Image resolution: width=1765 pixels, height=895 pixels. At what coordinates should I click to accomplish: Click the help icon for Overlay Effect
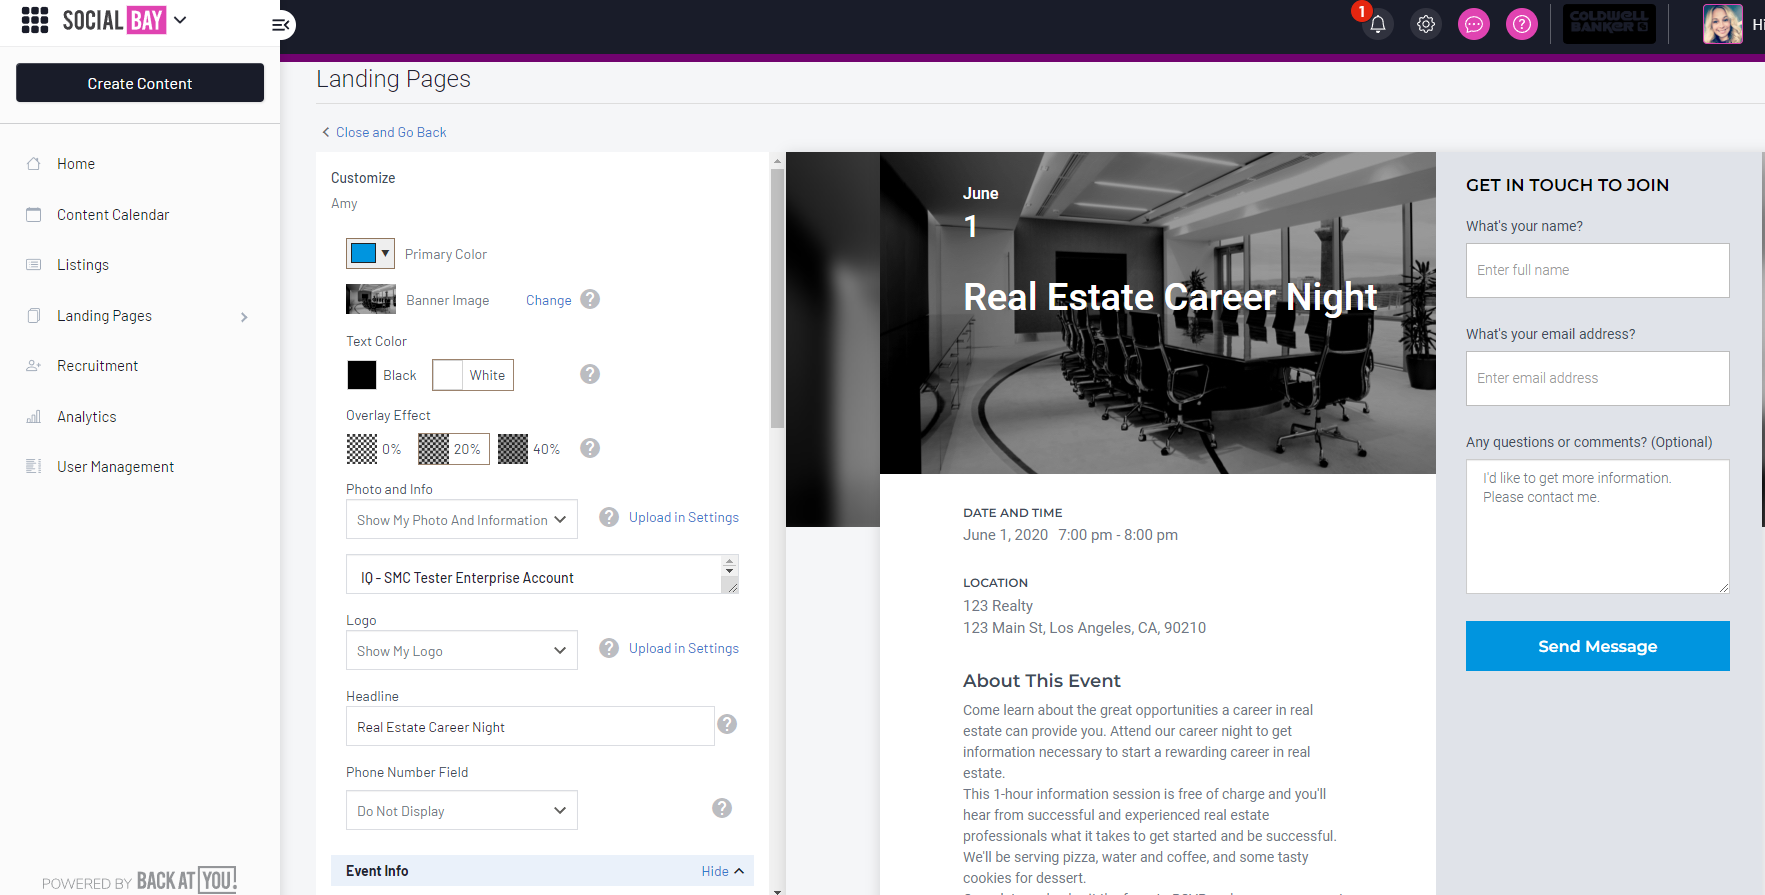tap(590, 448)
